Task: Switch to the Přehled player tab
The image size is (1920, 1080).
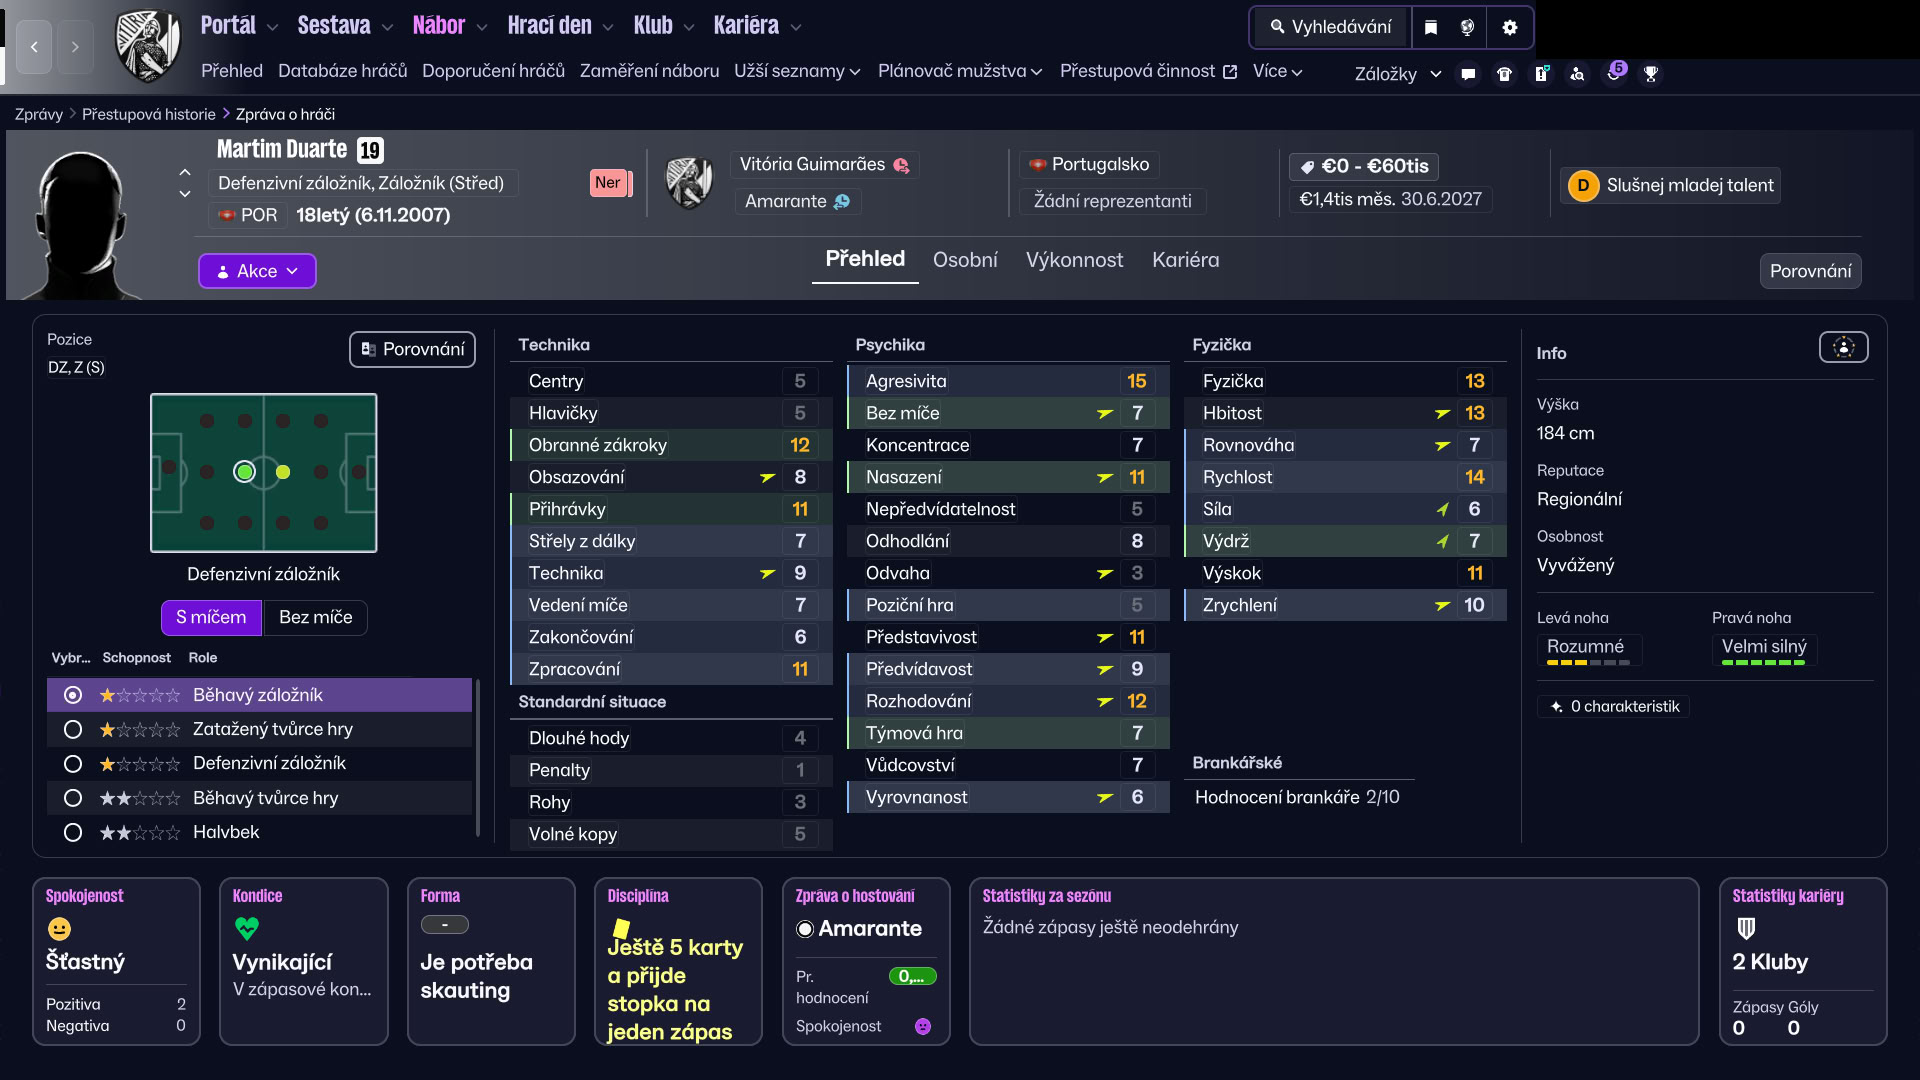Action: (x=865, y=259)
